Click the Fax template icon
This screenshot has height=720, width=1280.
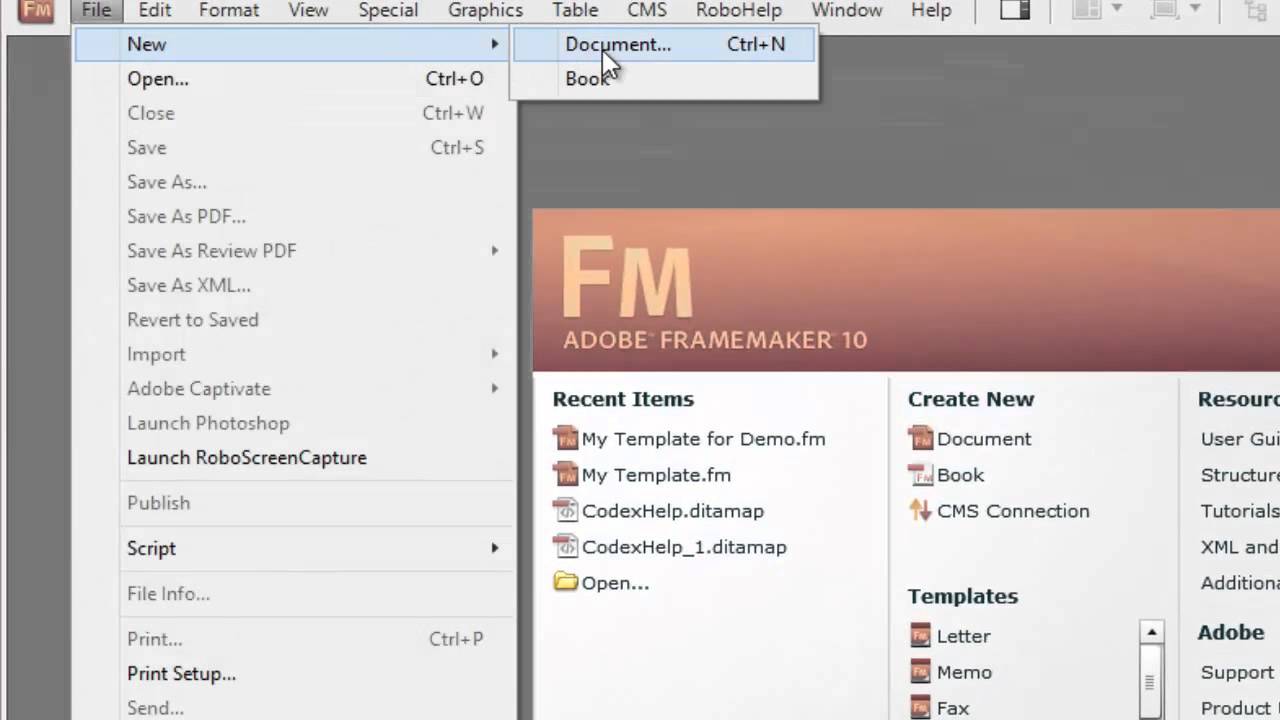(920, 707)
